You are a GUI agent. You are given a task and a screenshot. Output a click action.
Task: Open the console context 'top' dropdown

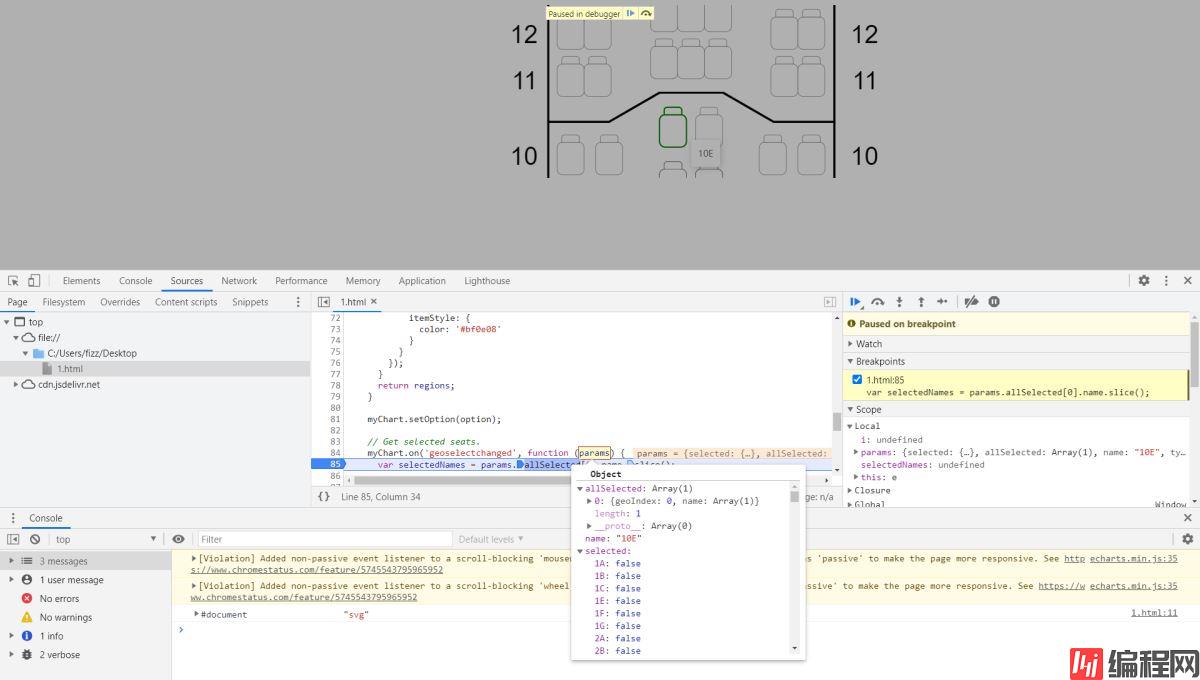[105, 539]
